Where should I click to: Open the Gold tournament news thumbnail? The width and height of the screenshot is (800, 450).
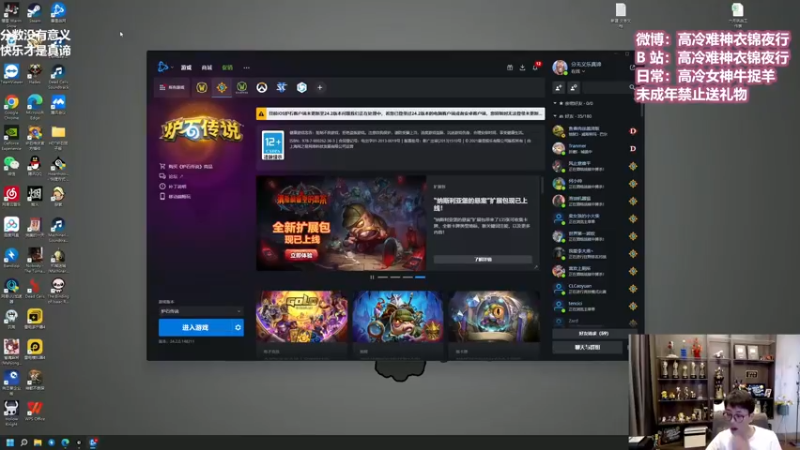click(x=302, y=316)
